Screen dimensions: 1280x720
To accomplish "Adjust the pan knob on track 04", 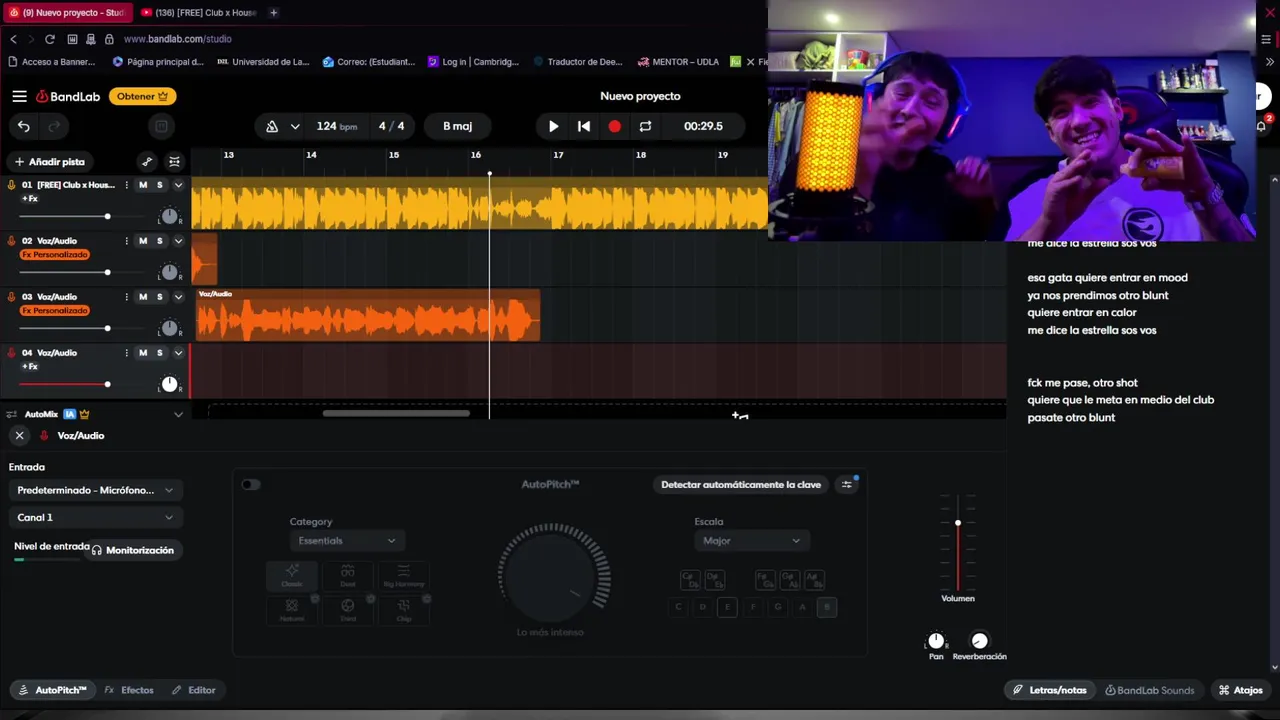I will tap(169, 384).
